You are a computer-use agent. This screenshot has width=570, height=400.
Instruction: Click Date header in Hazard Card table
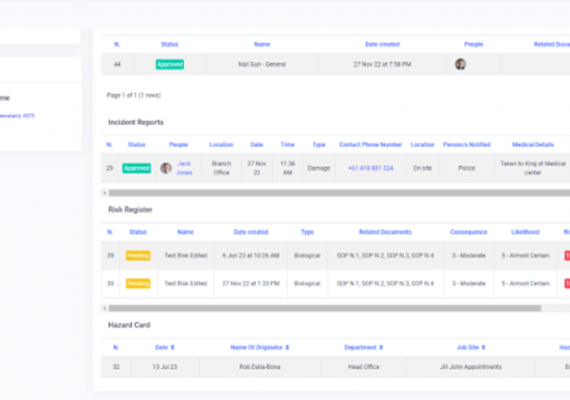pos(161,348)
